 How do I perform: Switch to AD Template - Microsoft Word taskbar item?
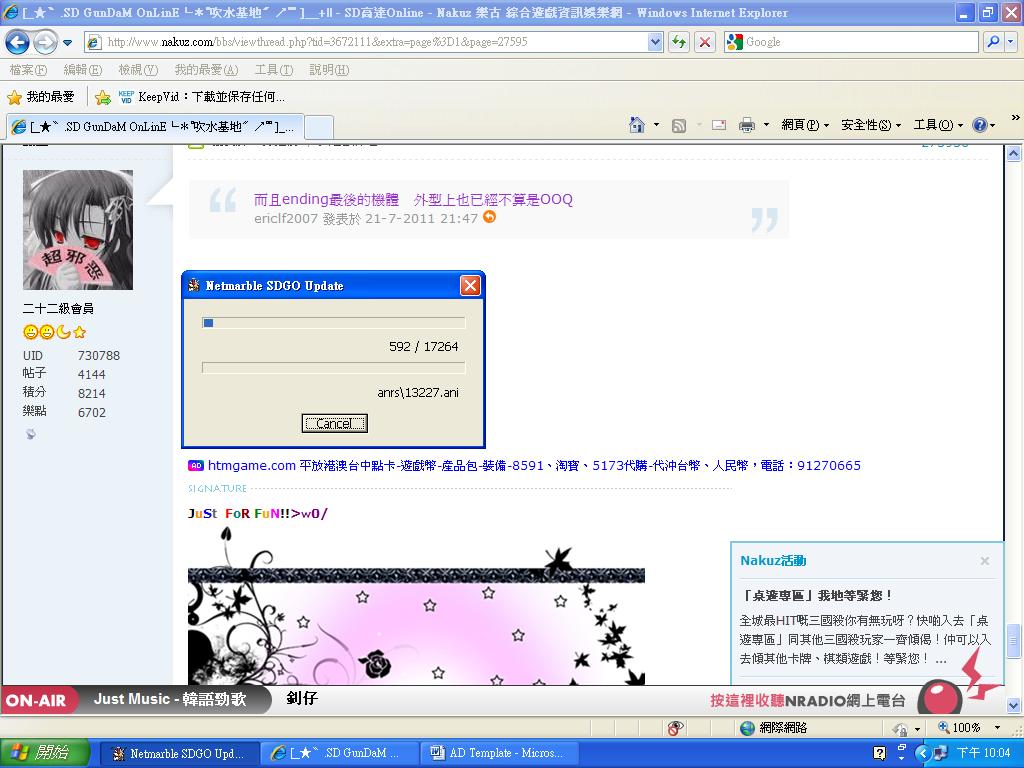coord(499,754)
